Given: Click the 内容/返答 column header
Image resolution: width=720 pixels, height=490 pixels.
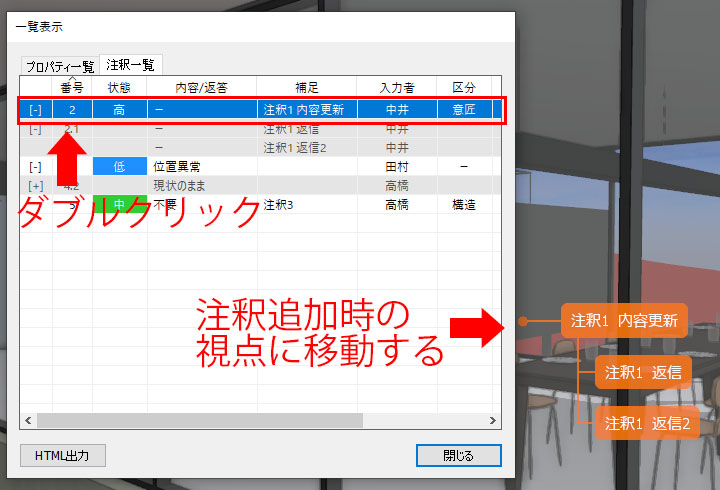Looking at the screenshot, I should pos(201,86).
